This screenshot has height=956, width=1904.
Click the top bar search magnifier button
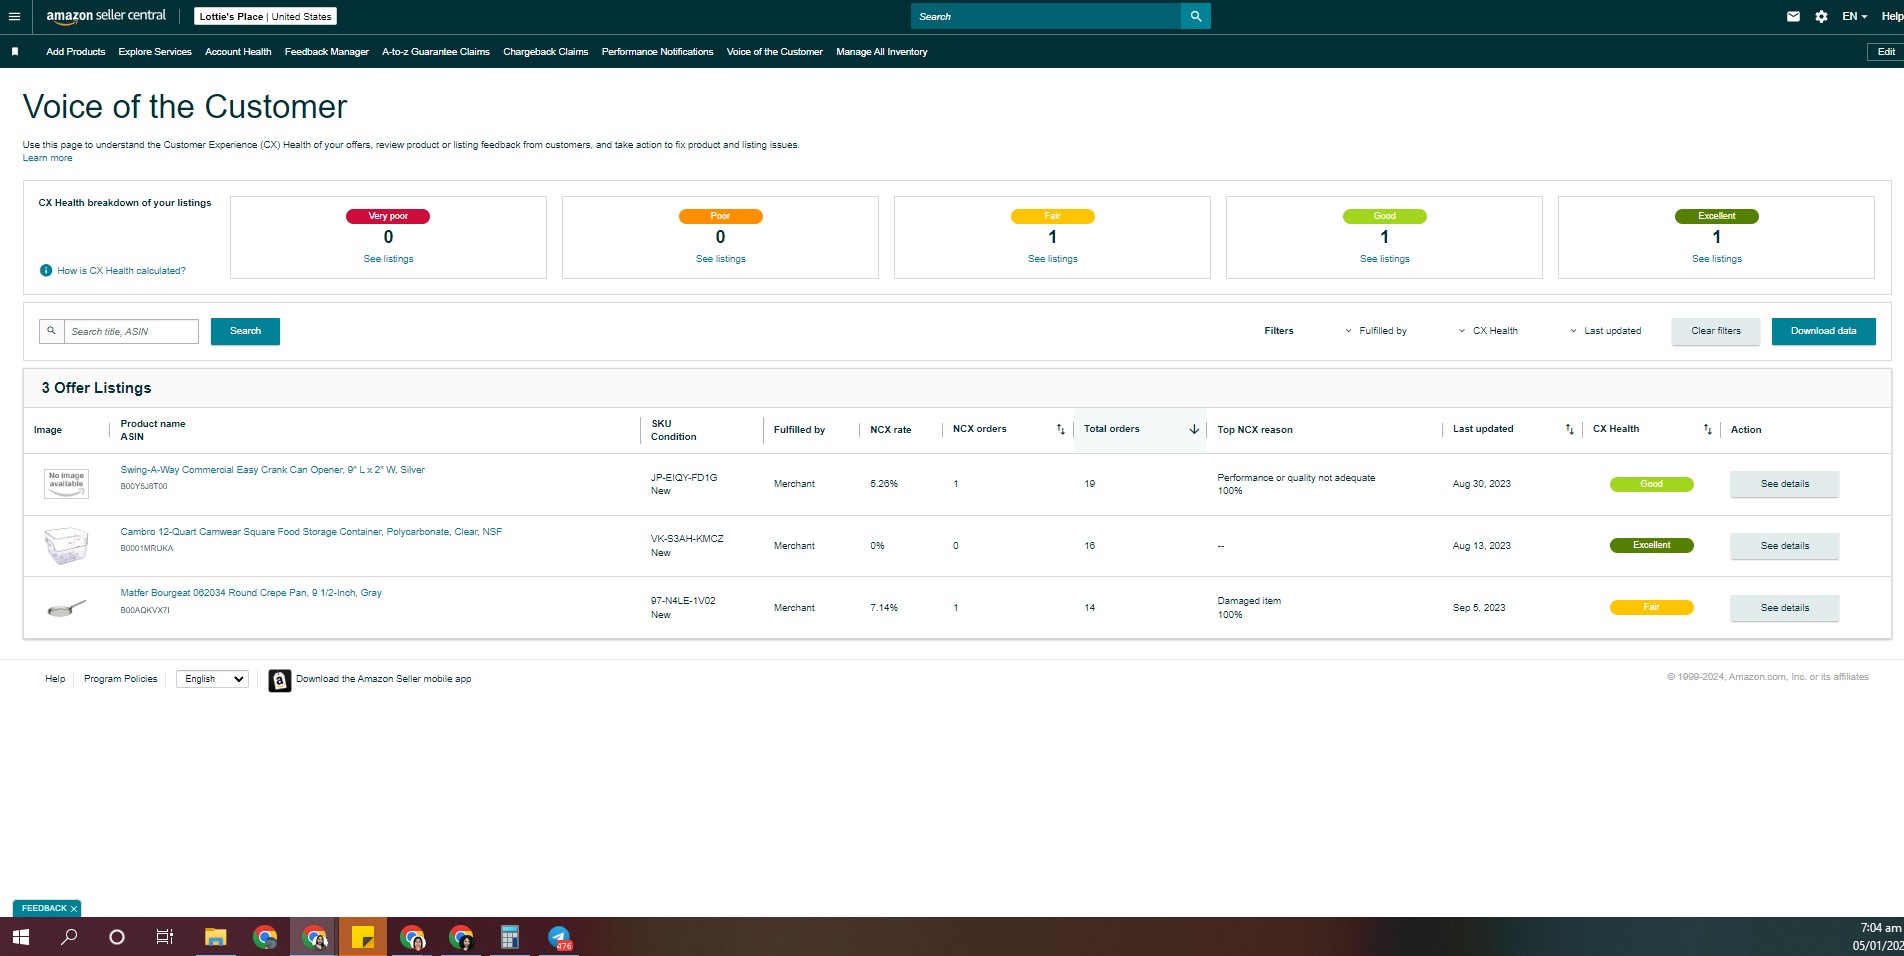coord(1196,16)
